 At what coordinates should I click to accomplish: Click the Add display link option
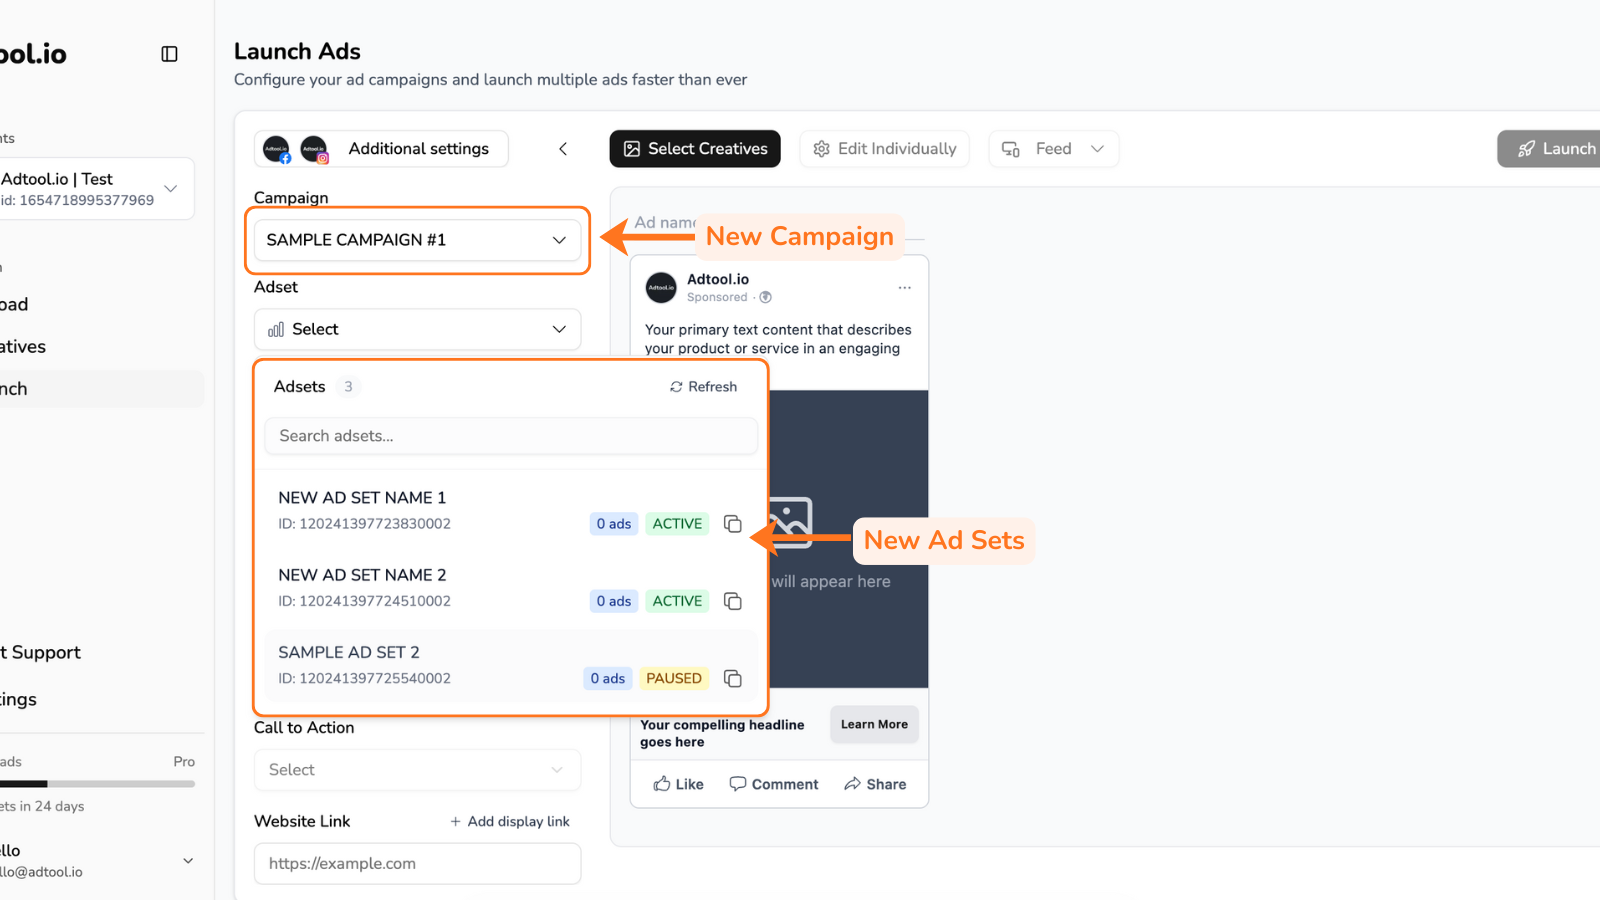(510, 822)
